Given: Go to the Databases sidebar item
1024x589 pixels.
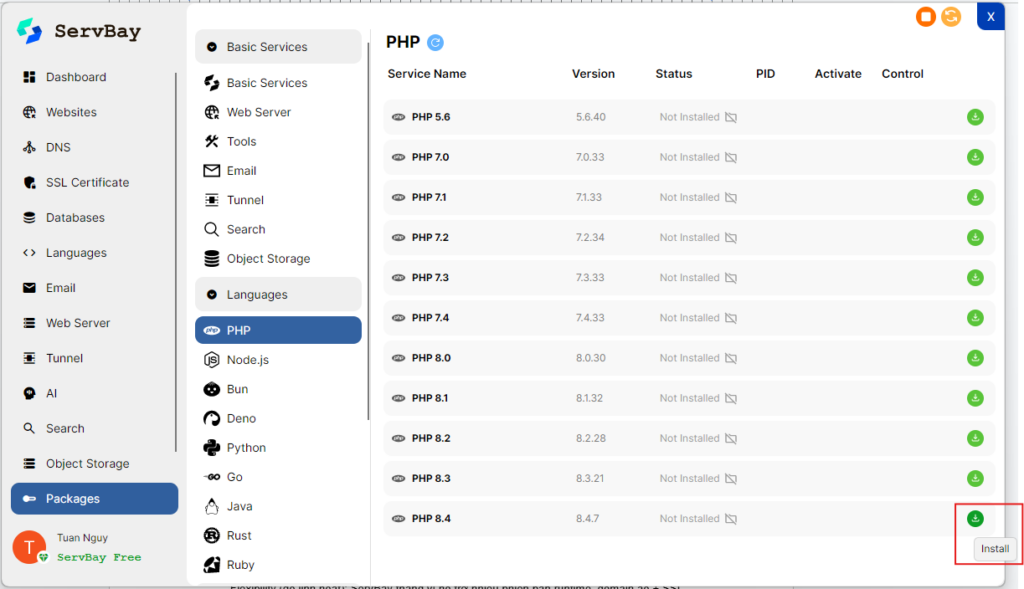Looking at the screenshot, I should 75,218.
